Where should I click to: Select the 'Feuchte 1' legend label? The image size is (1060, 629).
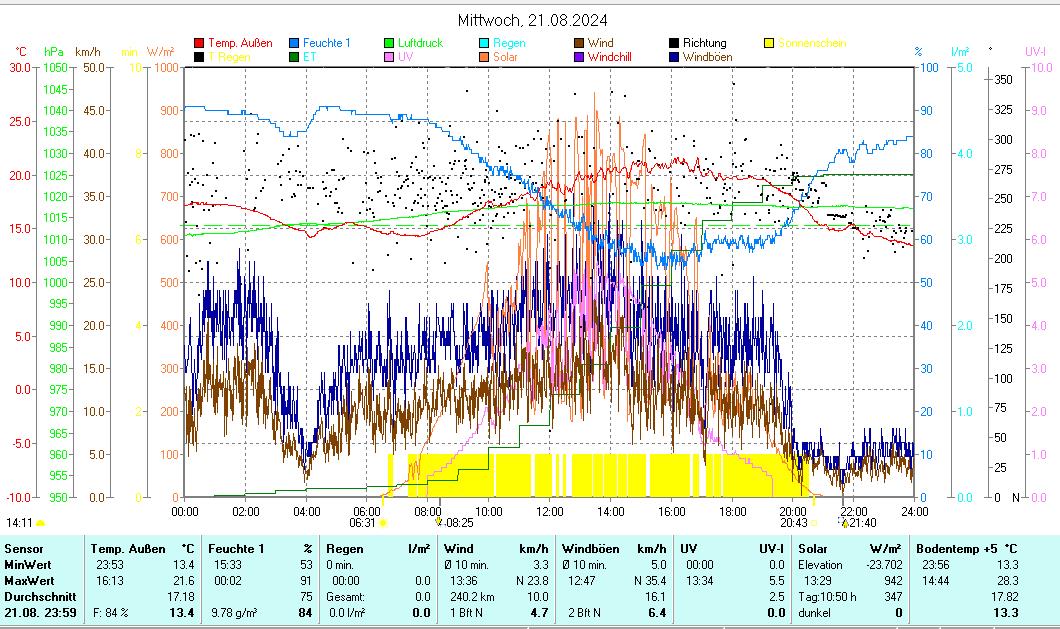coord(327,43)
